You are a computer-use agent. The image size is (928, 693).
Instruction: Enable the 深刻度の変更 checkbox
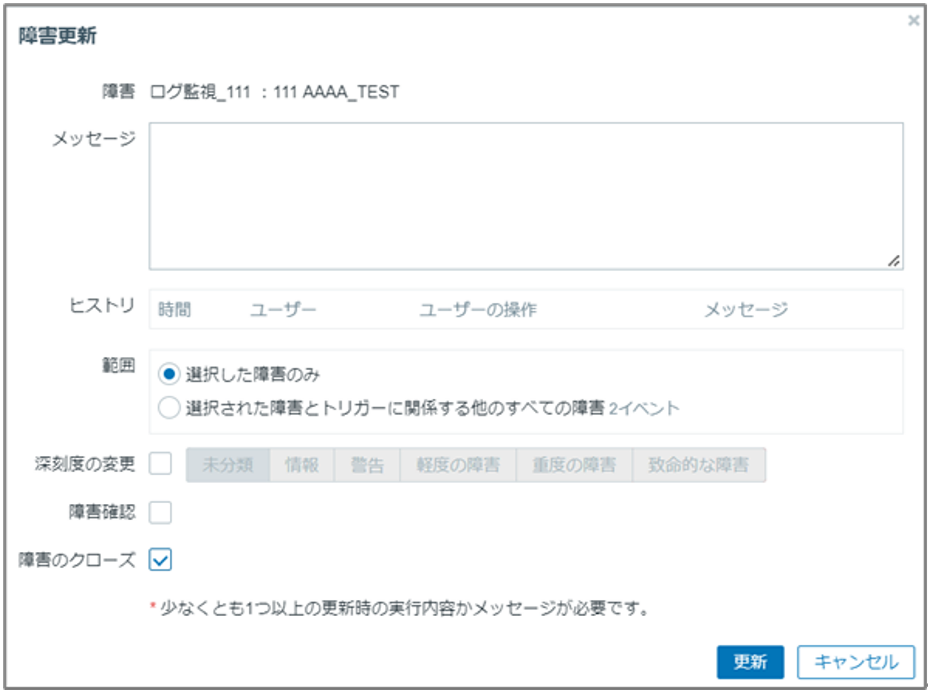coord(161,464)
